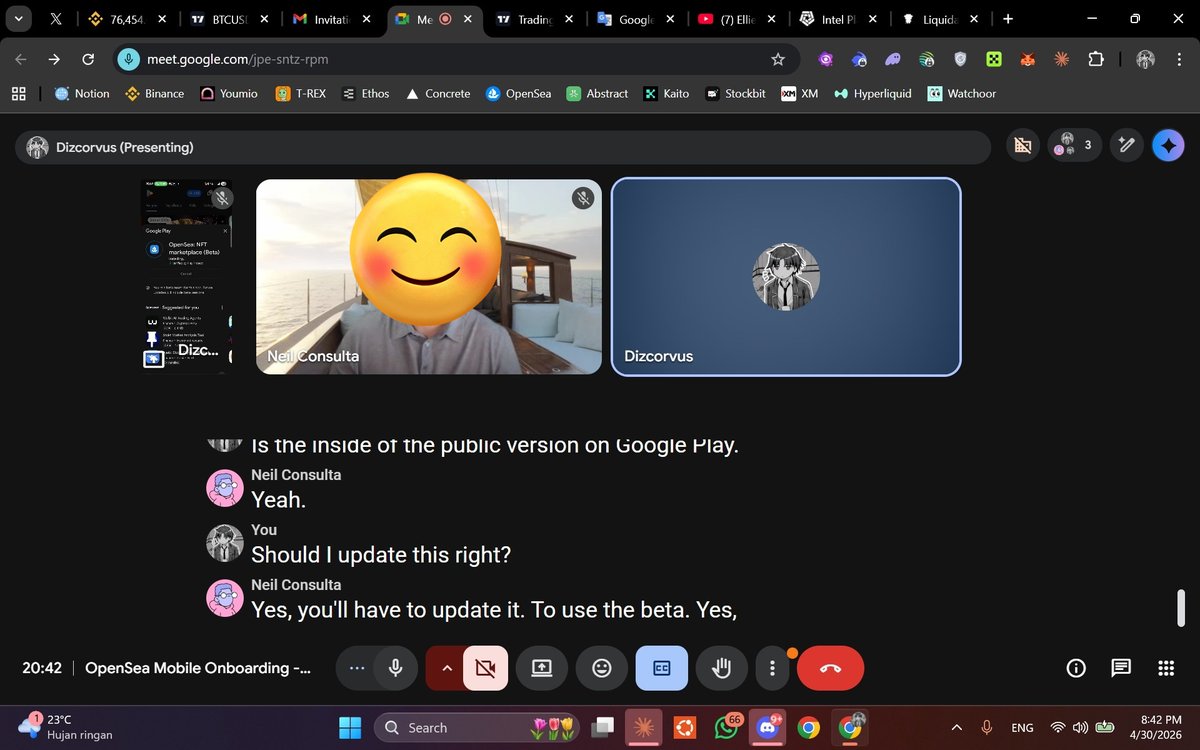View site information icon in address bar
The image size is (1200, 750).
pyautogui.click(x=128, y=59)
